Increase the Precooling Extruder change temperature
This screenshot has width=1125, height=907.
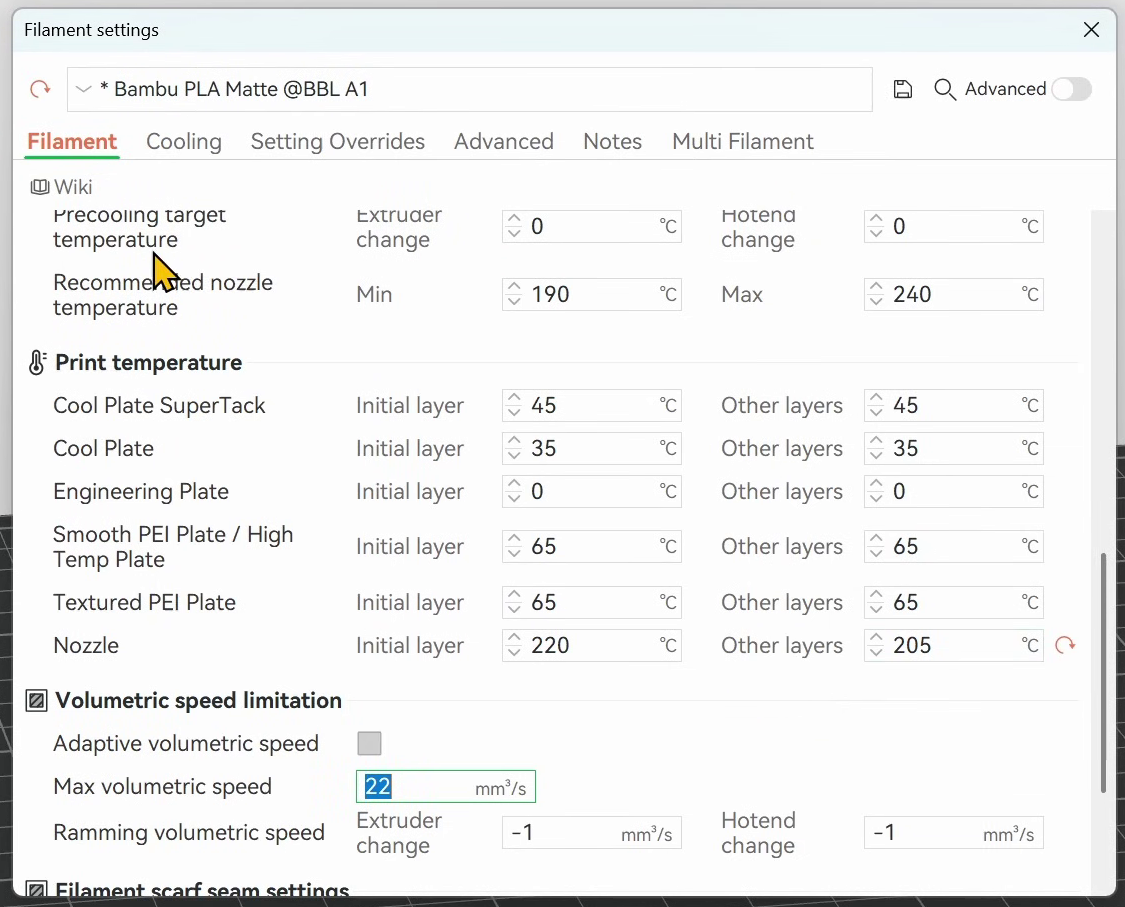pos(514,219)
